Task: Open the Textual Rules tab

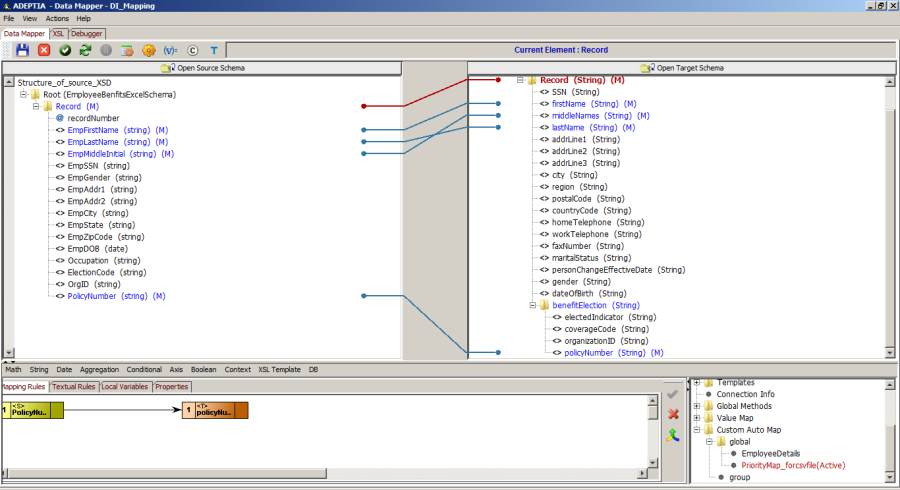Action: (73, 387)
